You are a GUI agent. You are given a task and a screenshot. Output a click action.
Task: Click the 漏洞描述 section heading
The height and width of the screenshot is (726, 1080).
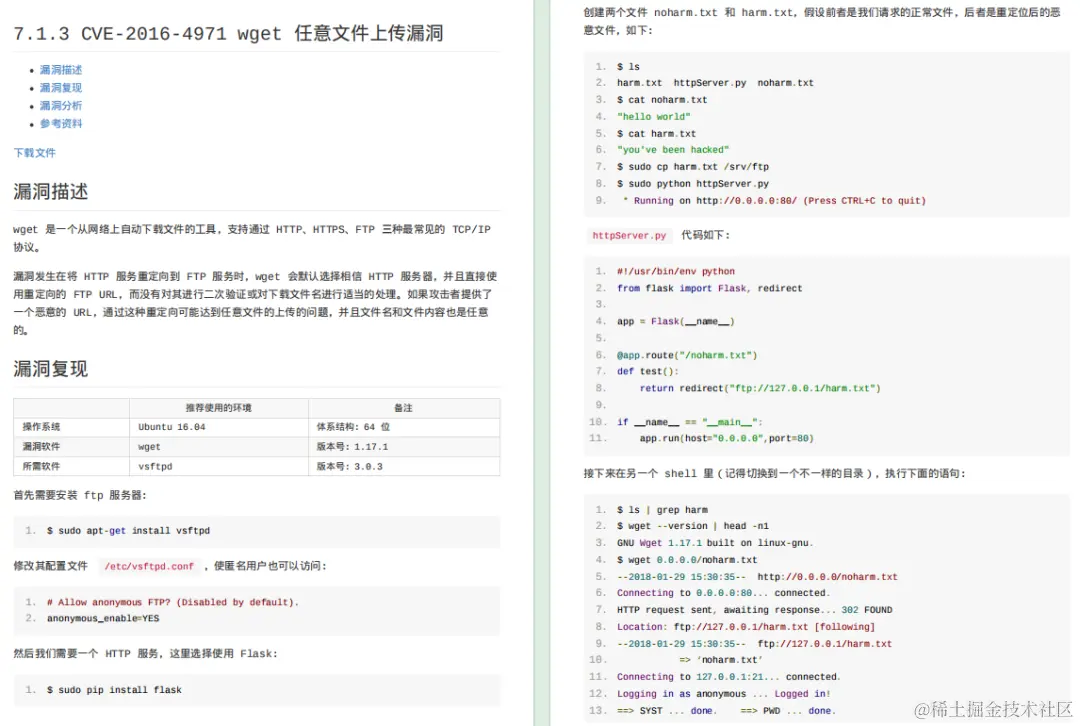pyautogui.click(x=50, y=191)
